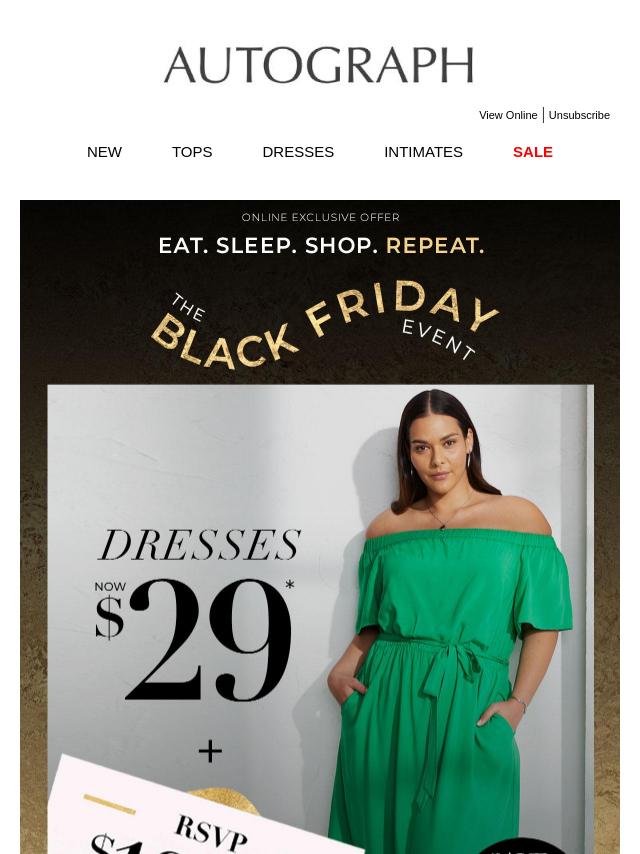Click the Unsubscribe link
The image size is (640, 854).
click(579, 115)
